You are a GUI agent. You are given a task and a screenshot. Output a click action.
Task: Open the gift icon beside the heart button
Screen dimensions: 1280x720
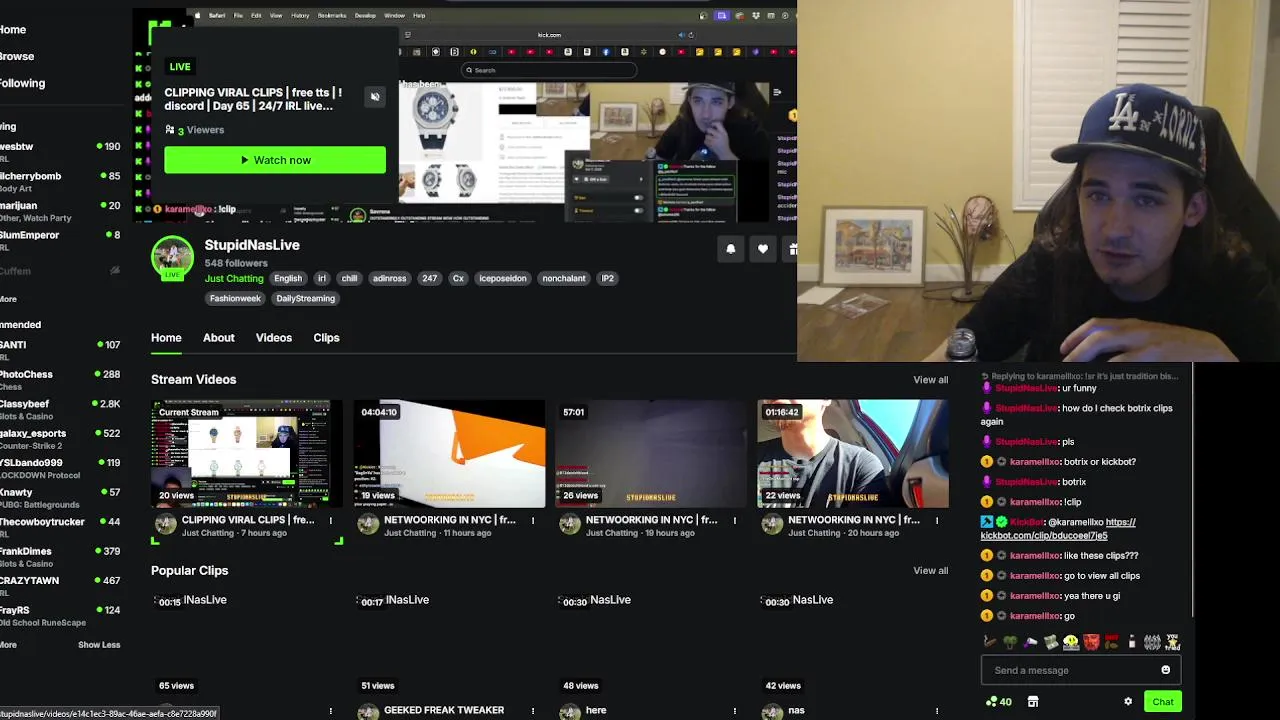coord(792,249)
